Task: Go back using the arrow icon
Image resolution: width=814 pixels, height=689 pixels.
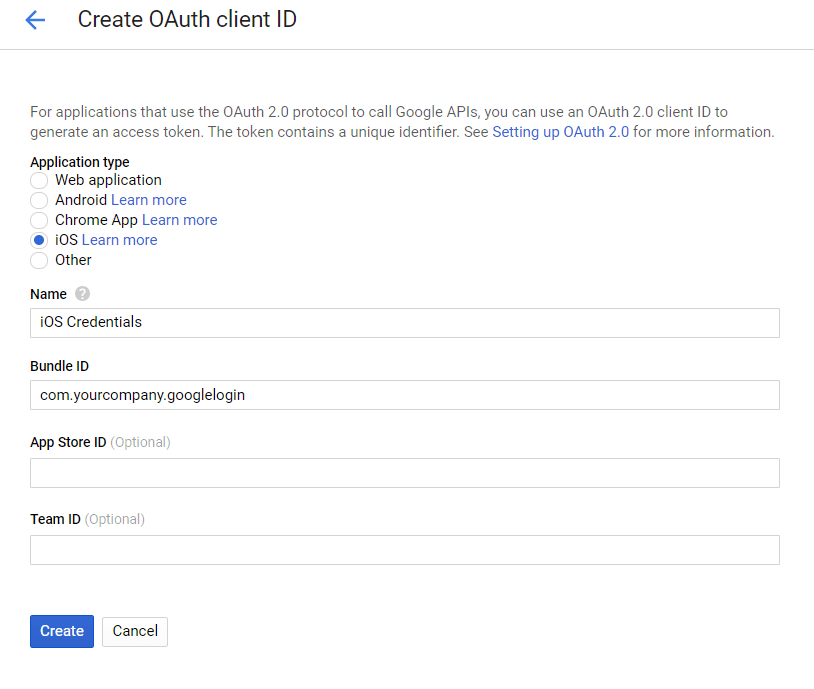Action: click(x=35, y=20)
